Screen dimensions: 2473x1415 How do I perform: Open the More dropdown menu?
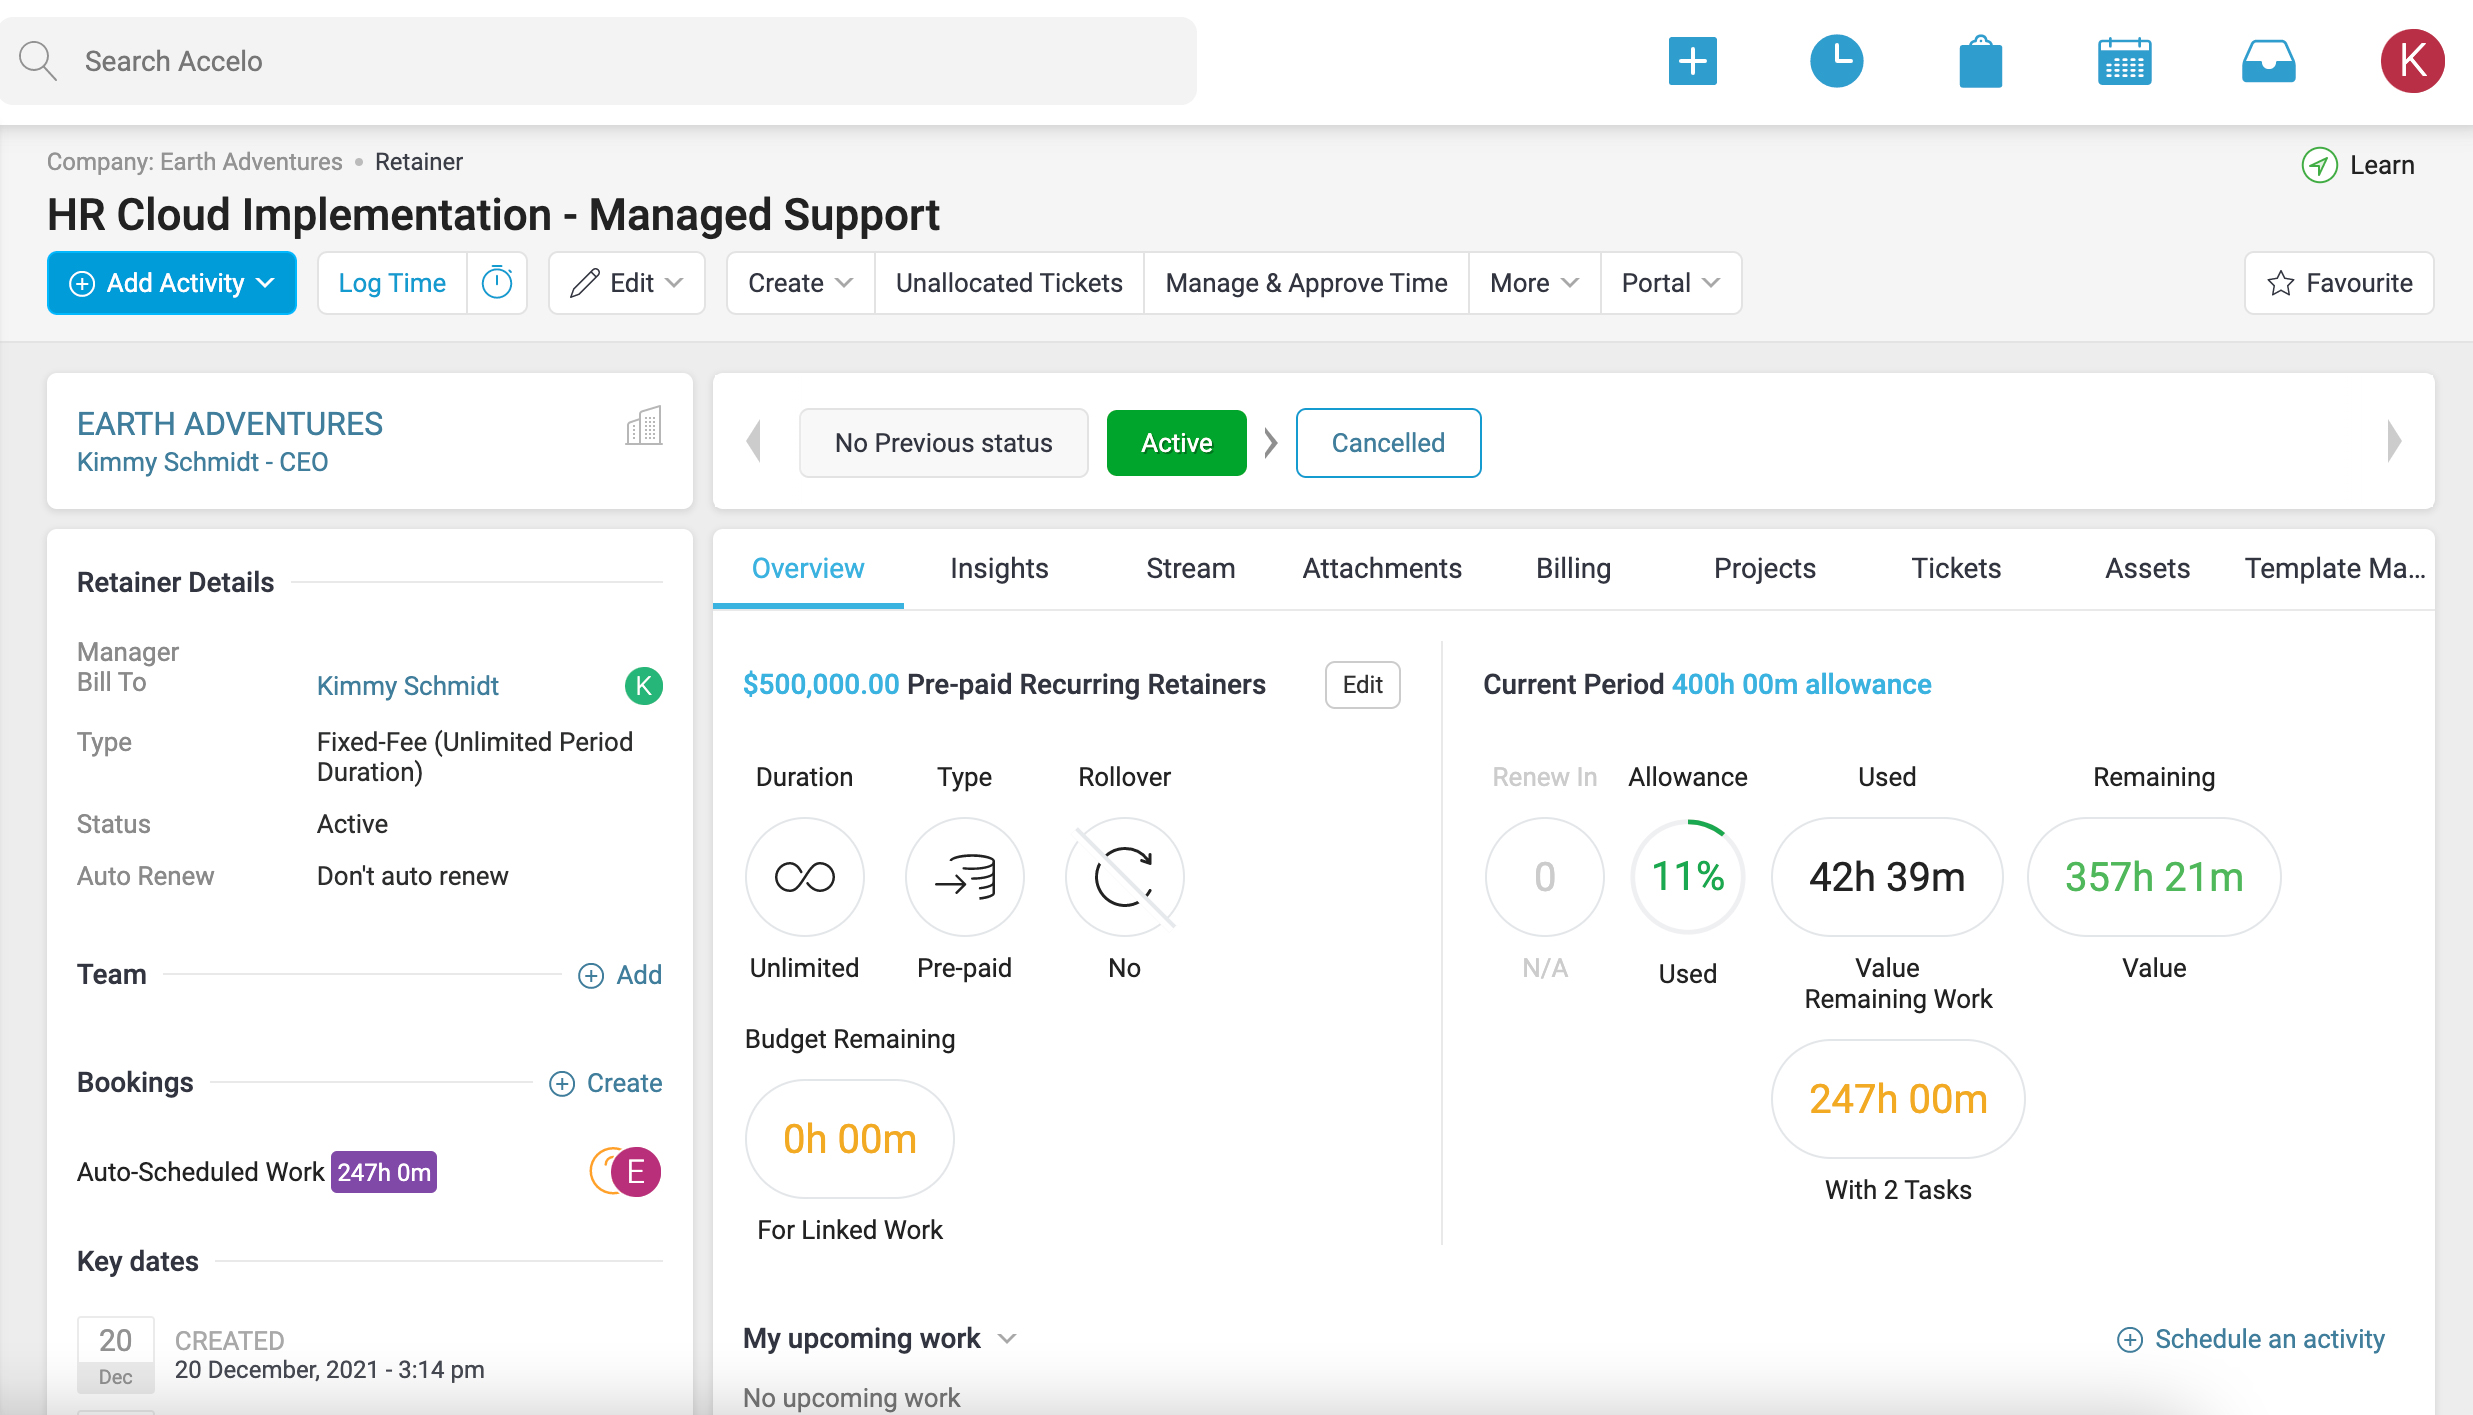1534,283
